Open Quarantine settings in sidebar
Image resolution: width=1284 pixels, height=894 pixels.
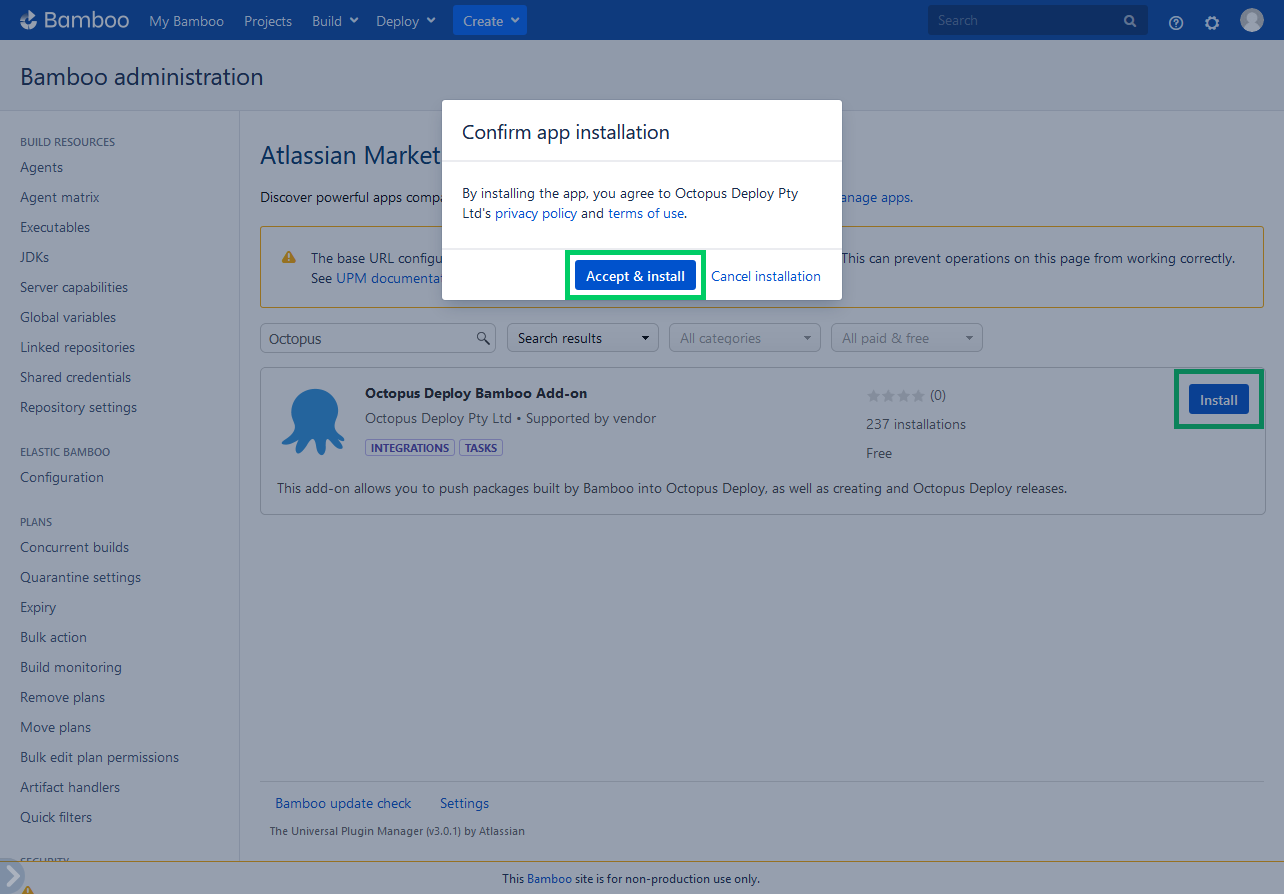(x=80, y=577)
